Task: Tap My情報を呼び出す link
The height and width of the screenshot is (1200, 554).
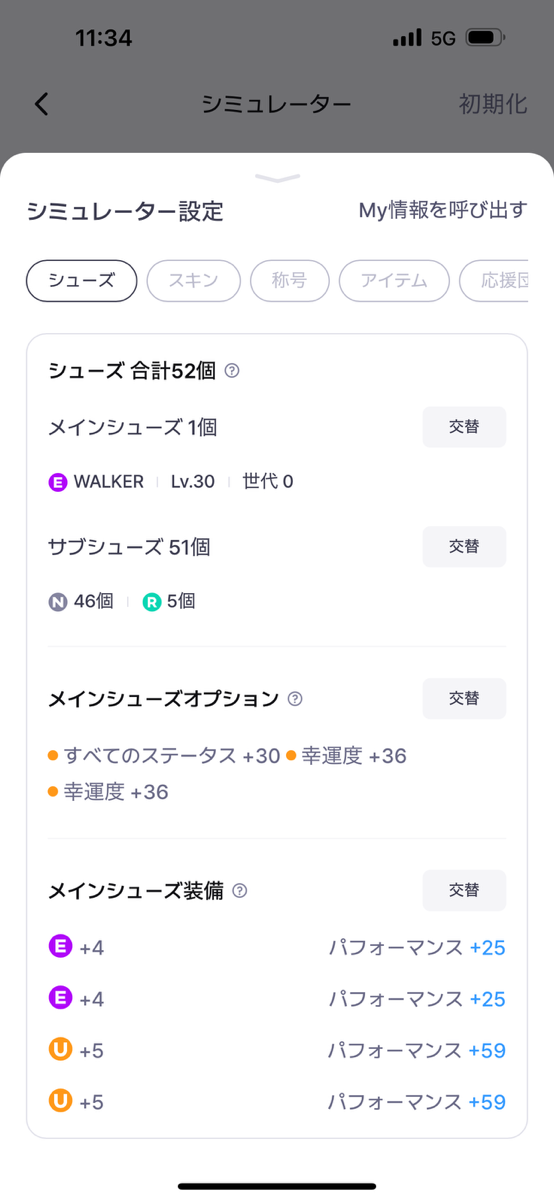Action: click(x=443, y=210)
